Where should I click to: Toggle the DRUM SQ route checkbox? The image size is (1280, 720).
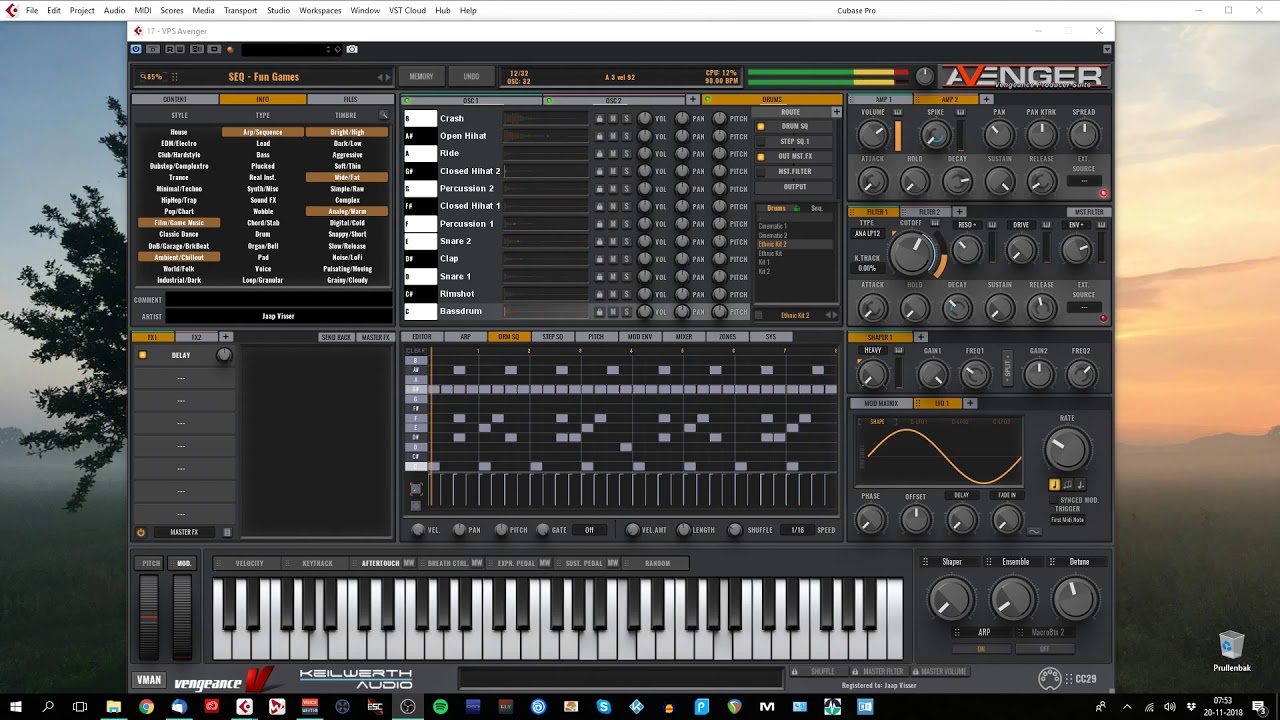tap(760, 127)
